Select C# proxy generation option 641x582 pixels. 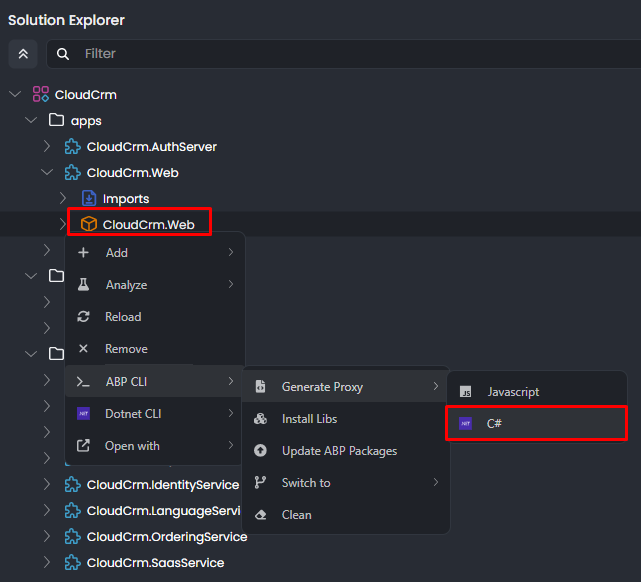[x=494, y=424]
